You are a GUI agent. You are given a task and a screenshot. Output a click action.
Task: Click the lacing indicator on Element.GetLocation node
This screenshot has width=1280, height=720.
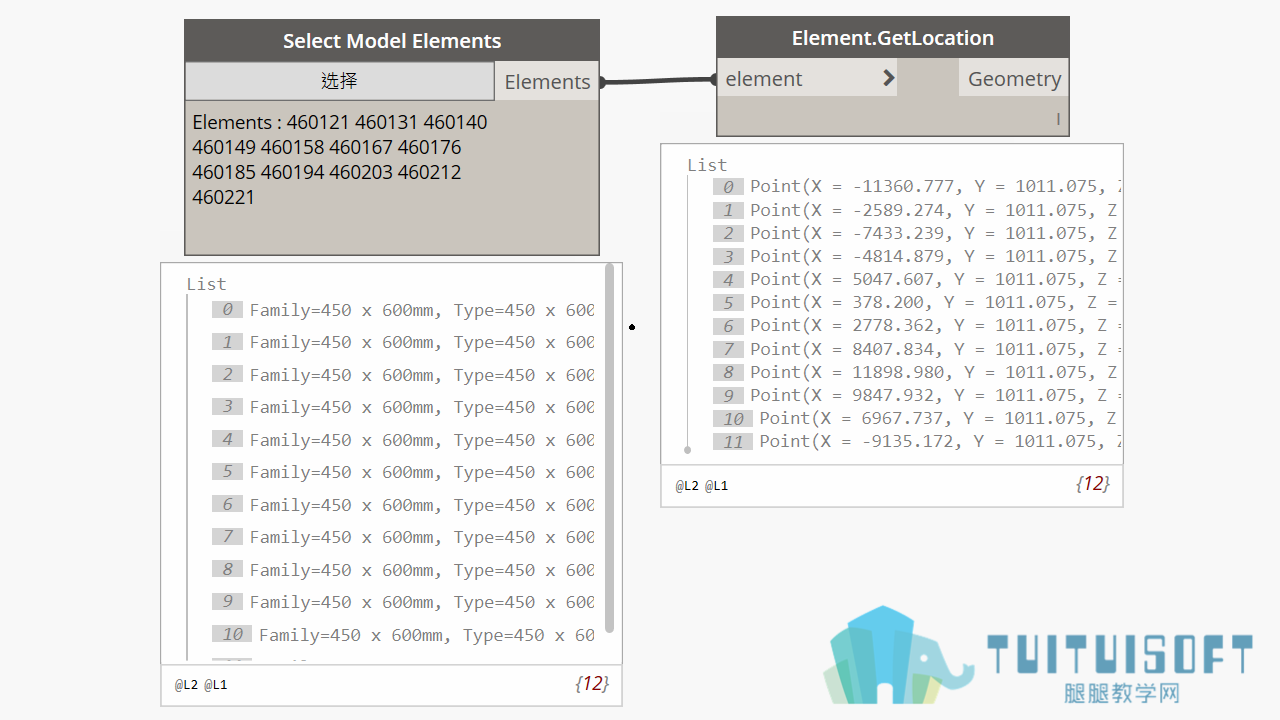tap(1058, 119)
